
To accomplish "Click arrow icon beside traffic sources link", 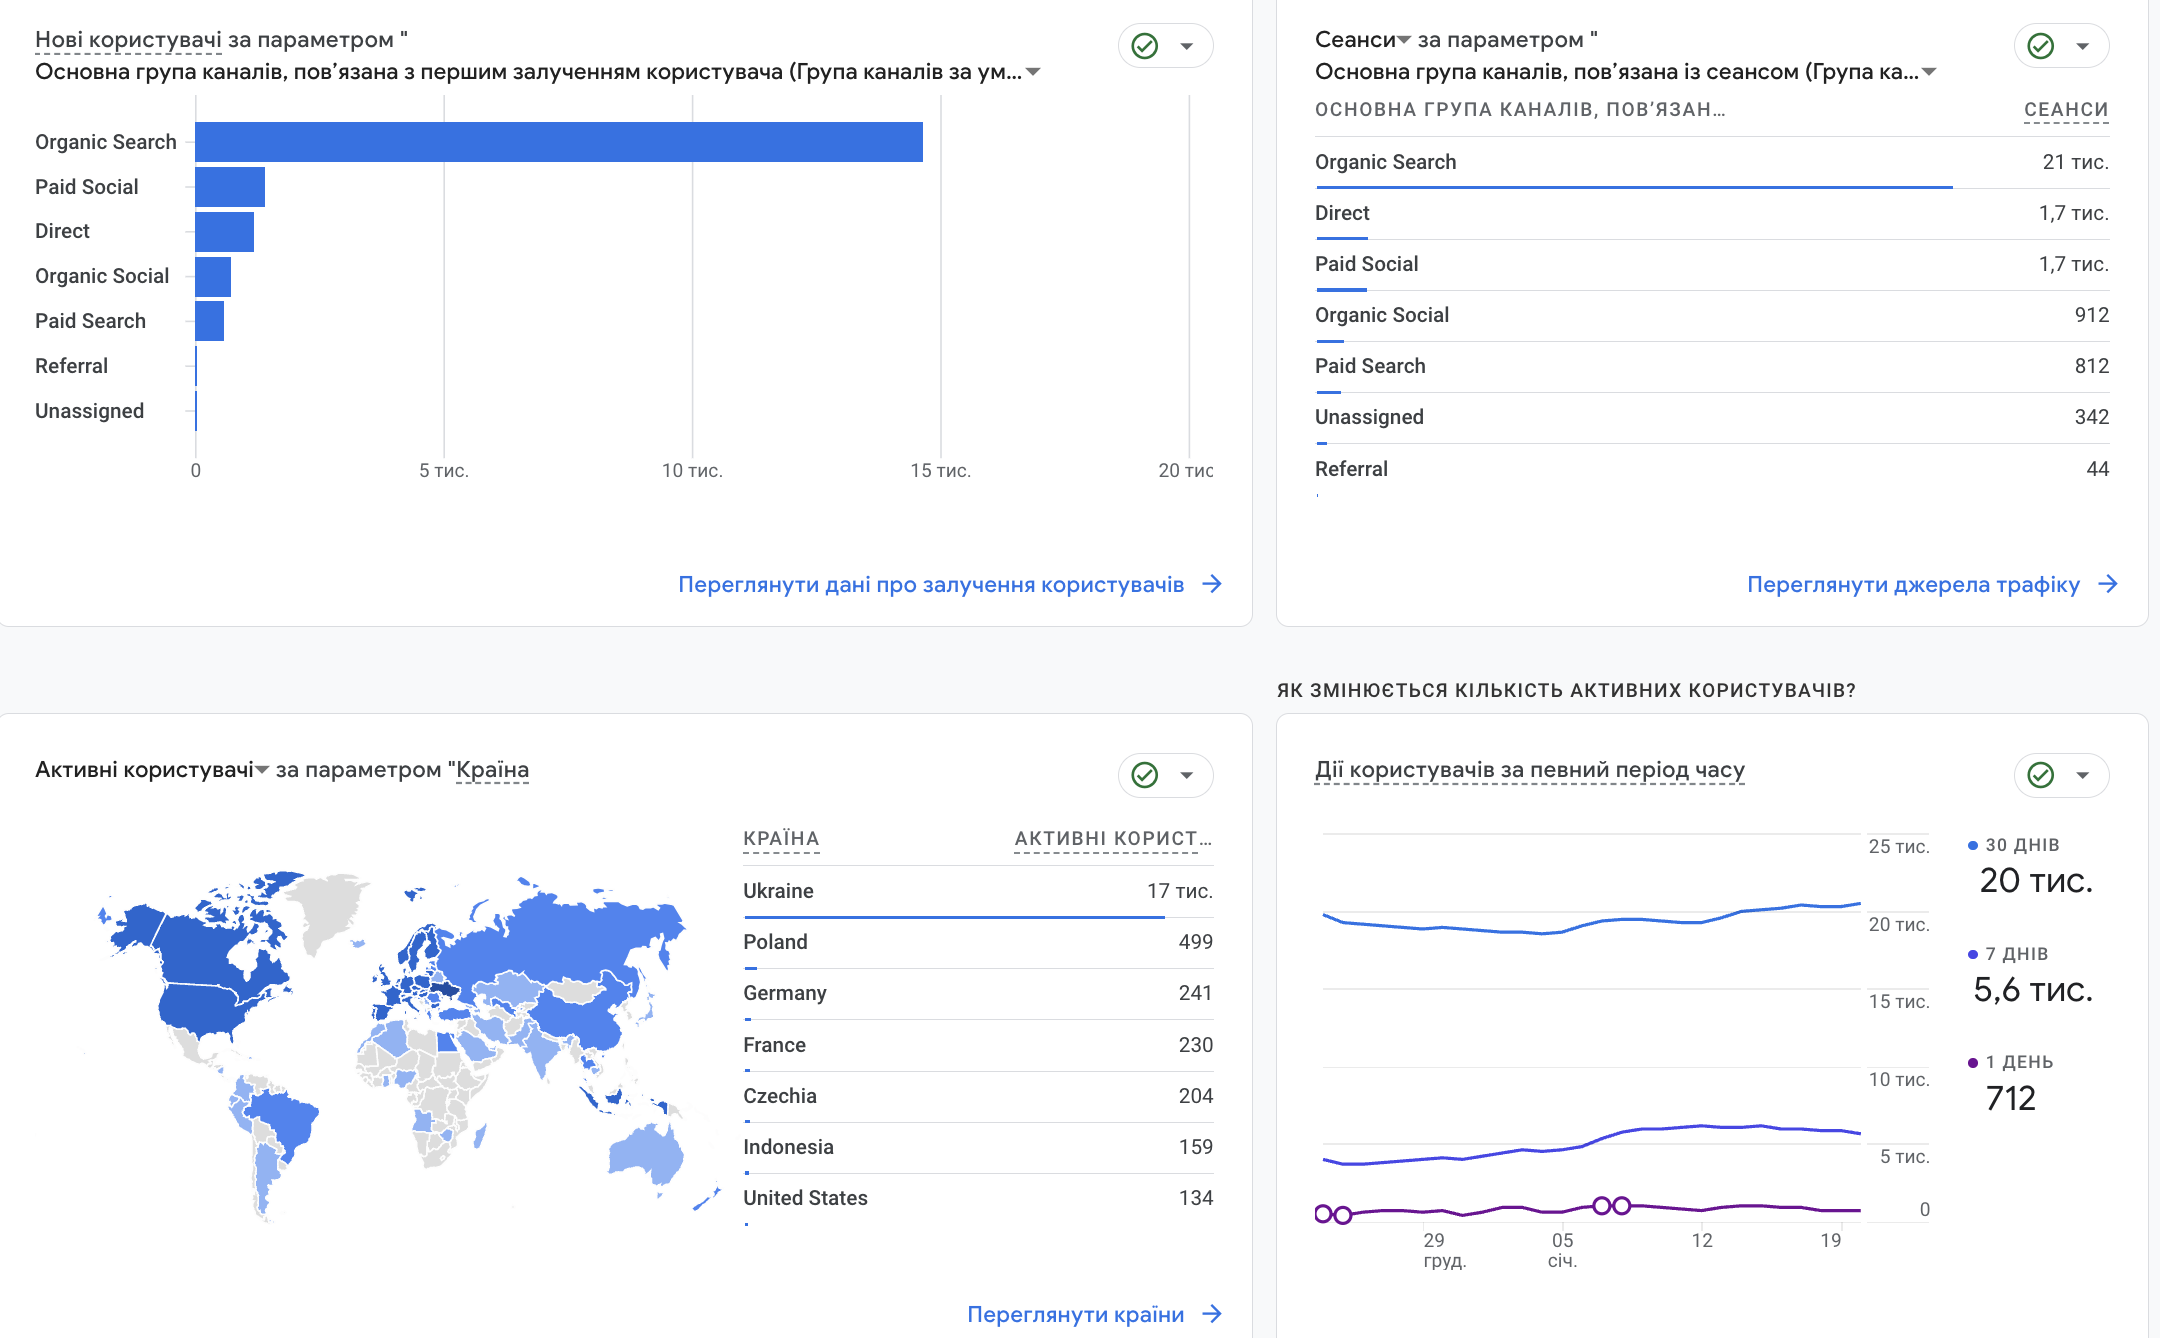I will point(2108,584).
